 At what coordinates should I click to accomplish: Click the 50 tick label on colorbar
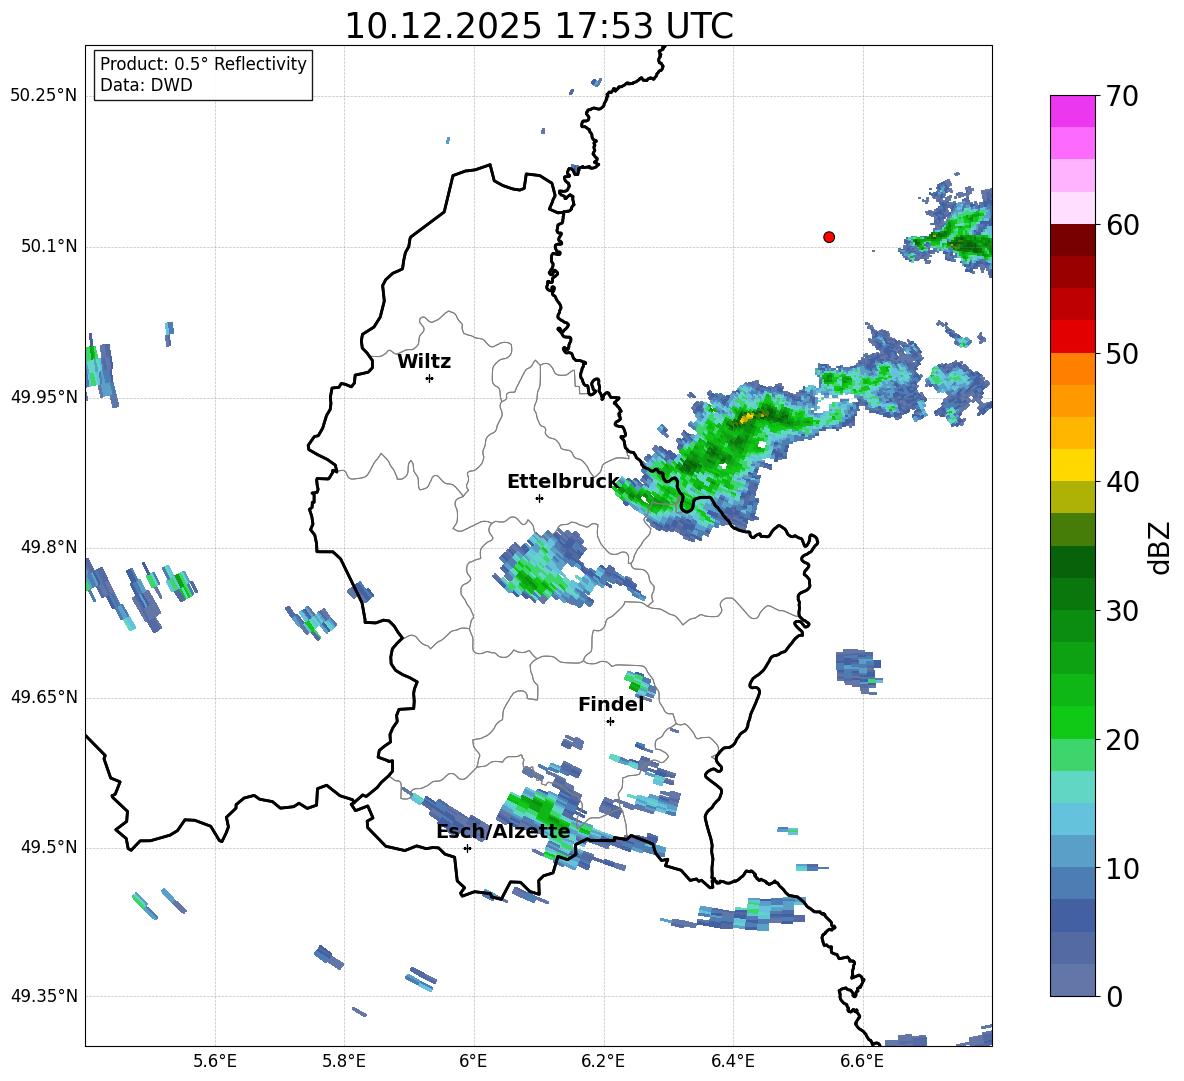1122,354
